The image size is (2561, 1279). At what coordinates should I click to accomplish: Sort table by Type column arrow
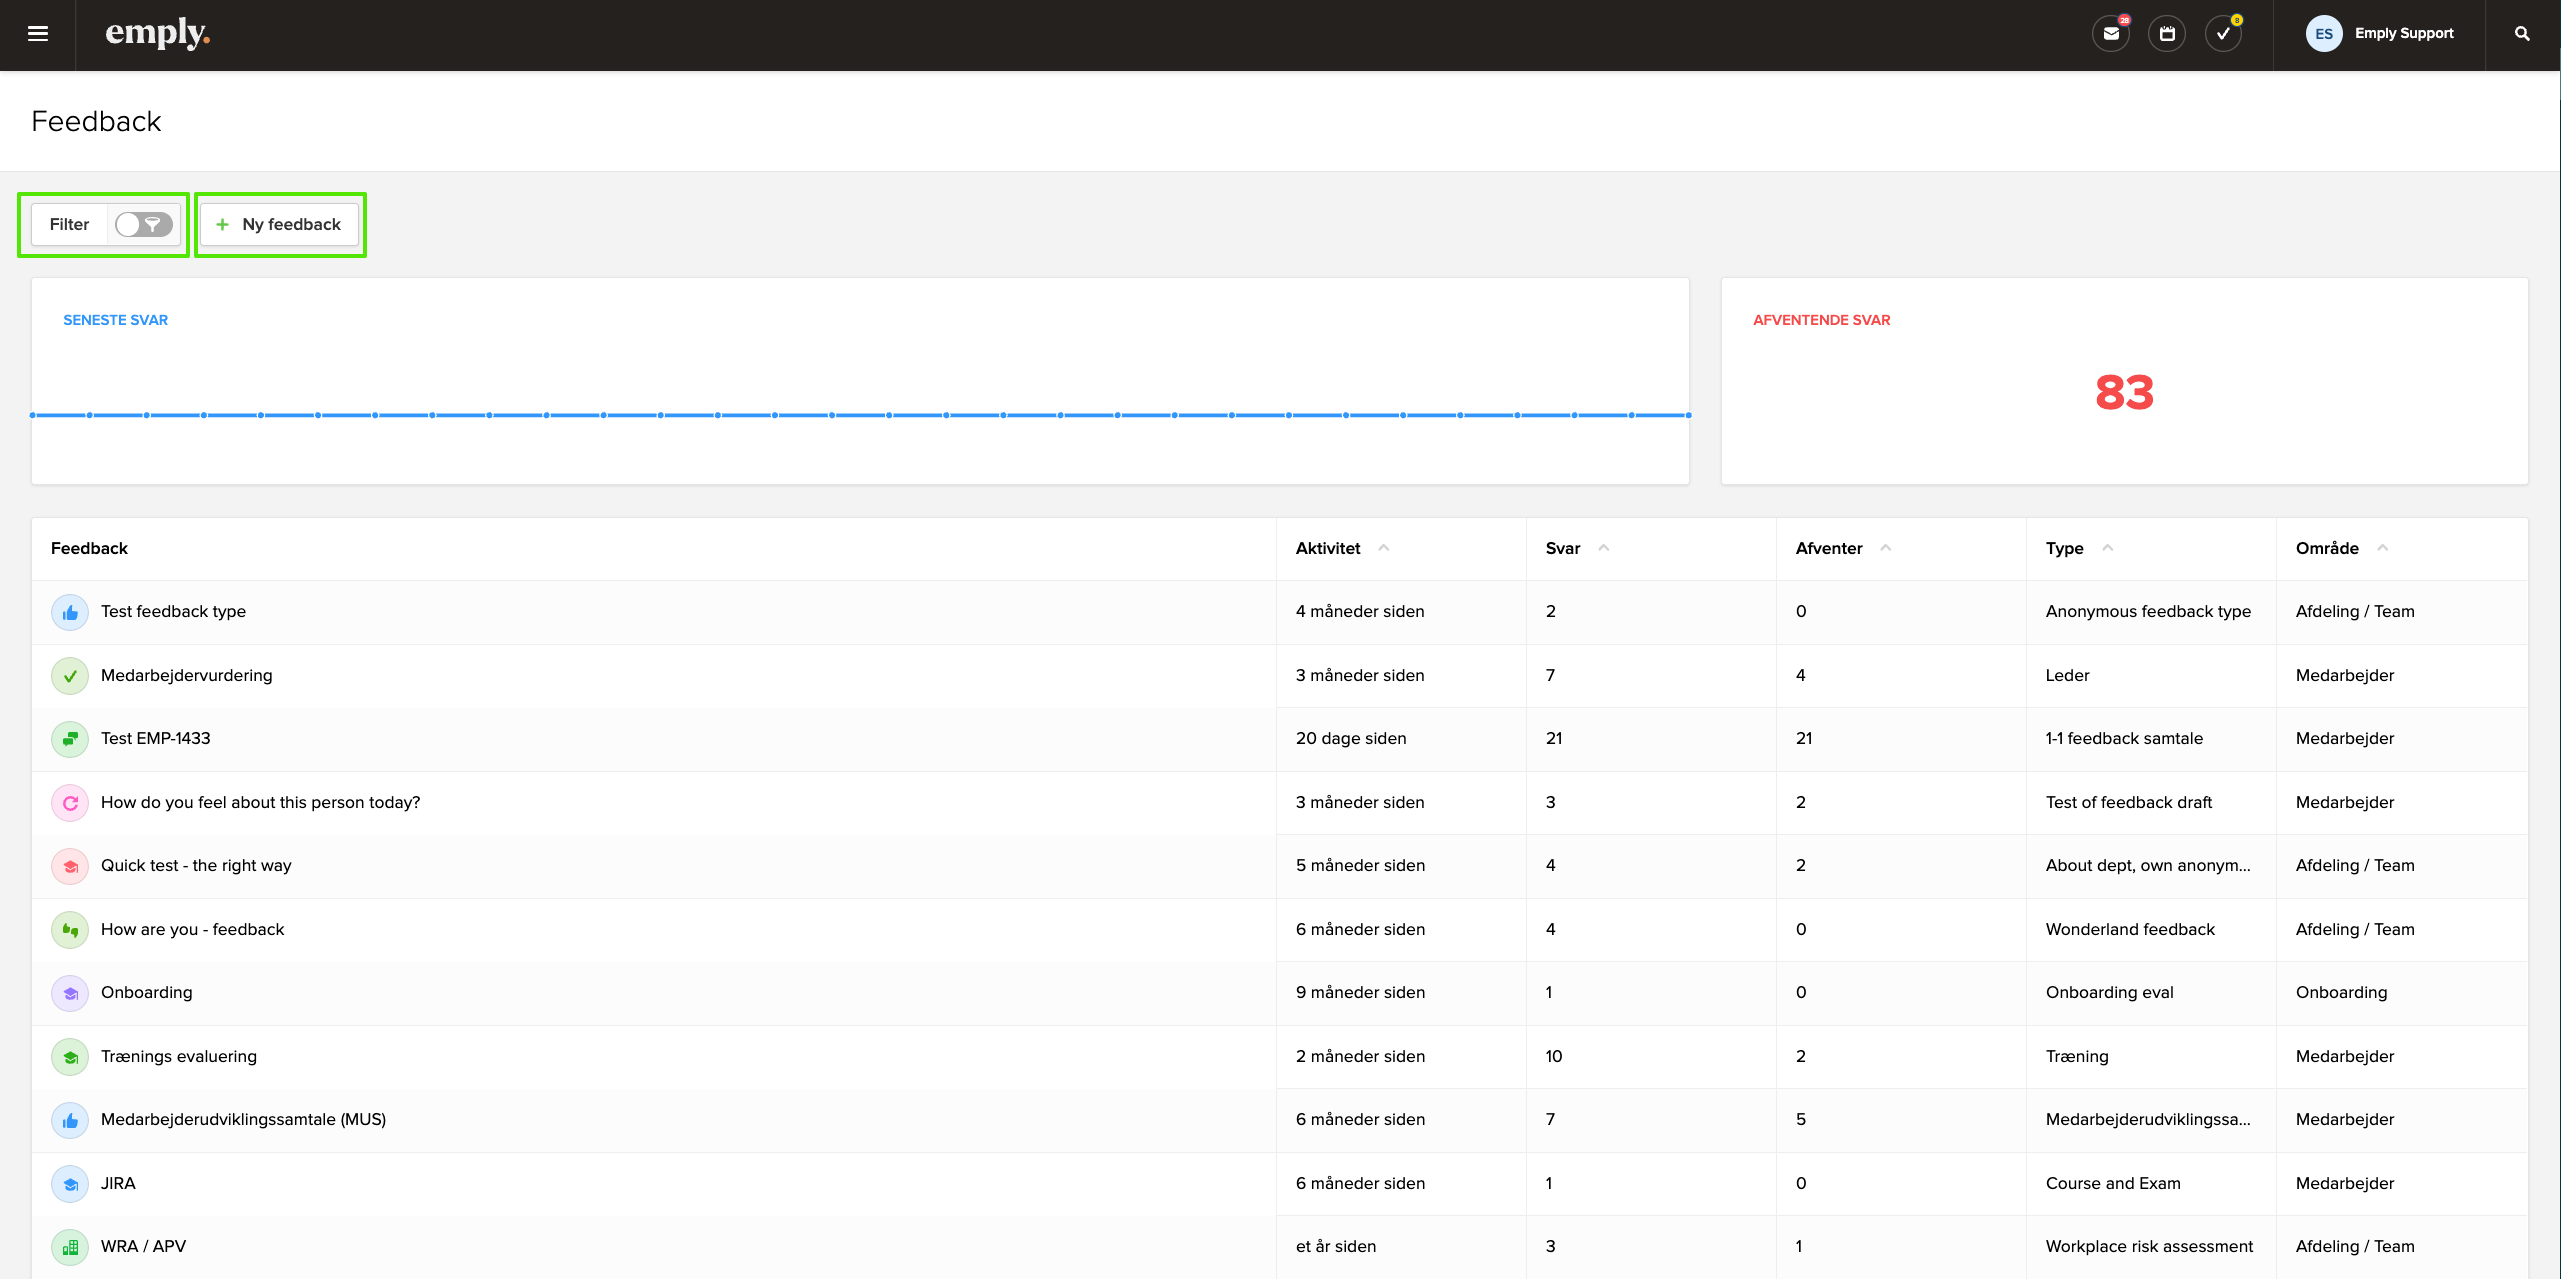pyautogui.click(x=2107, y=548)
